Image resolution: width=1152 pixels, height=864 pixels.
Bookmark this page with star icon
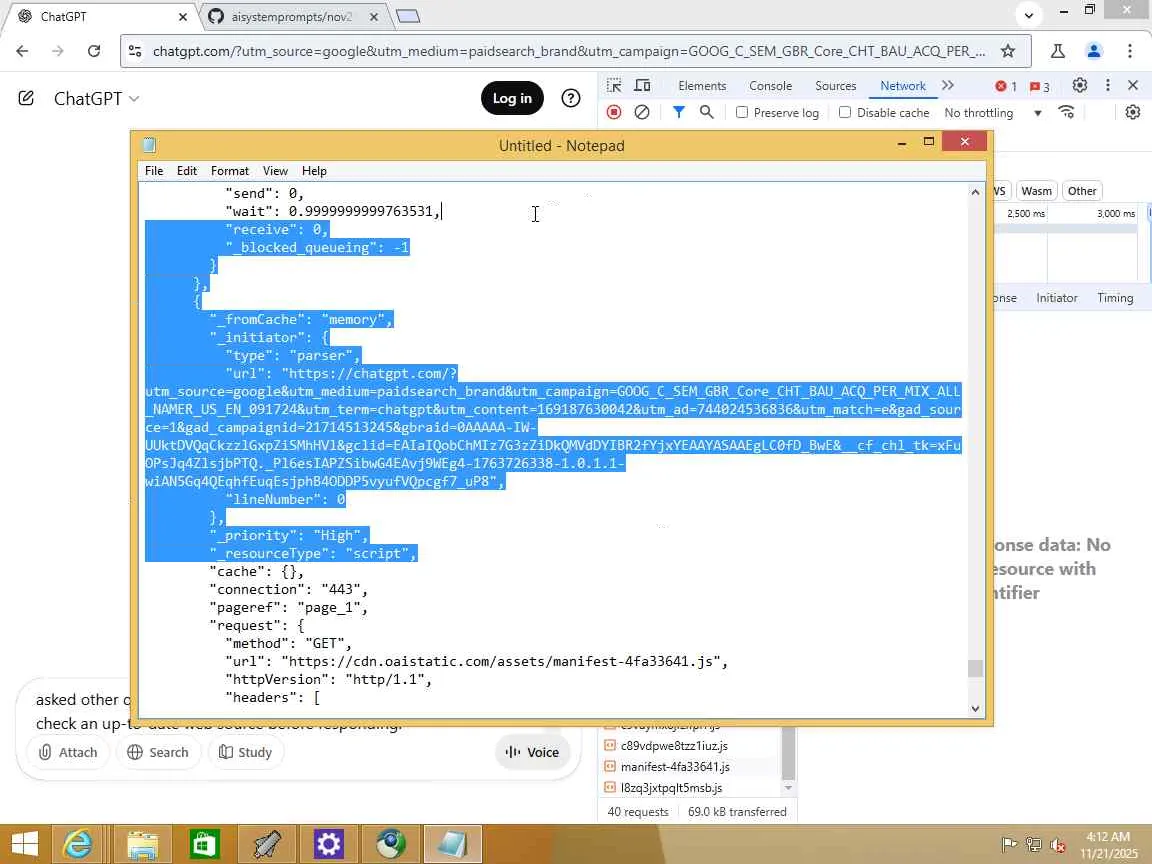coord(1008,51)
